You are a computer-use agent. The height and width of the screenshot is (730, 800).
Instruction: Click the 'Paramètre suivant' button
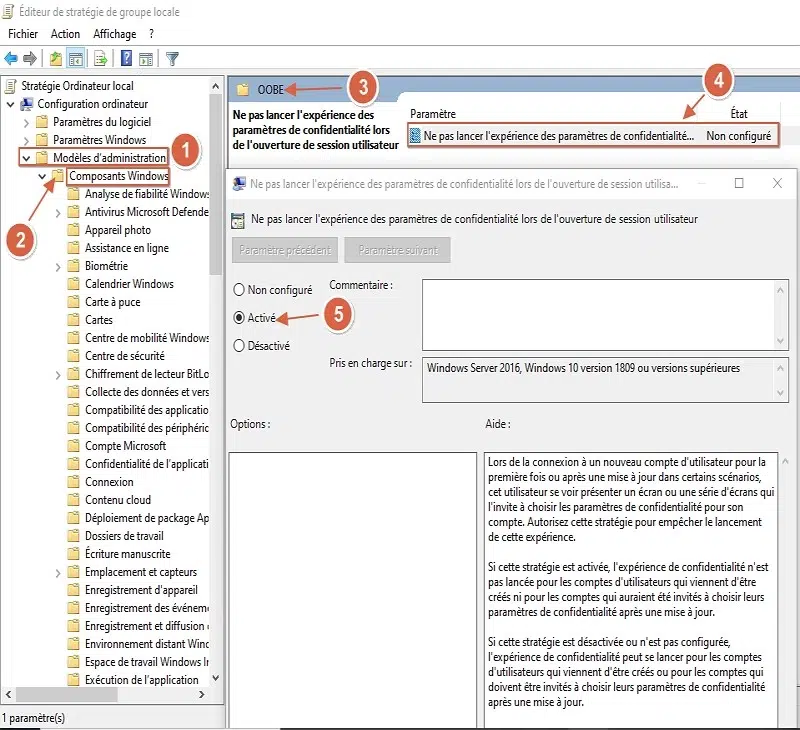[x=397, y=250]
